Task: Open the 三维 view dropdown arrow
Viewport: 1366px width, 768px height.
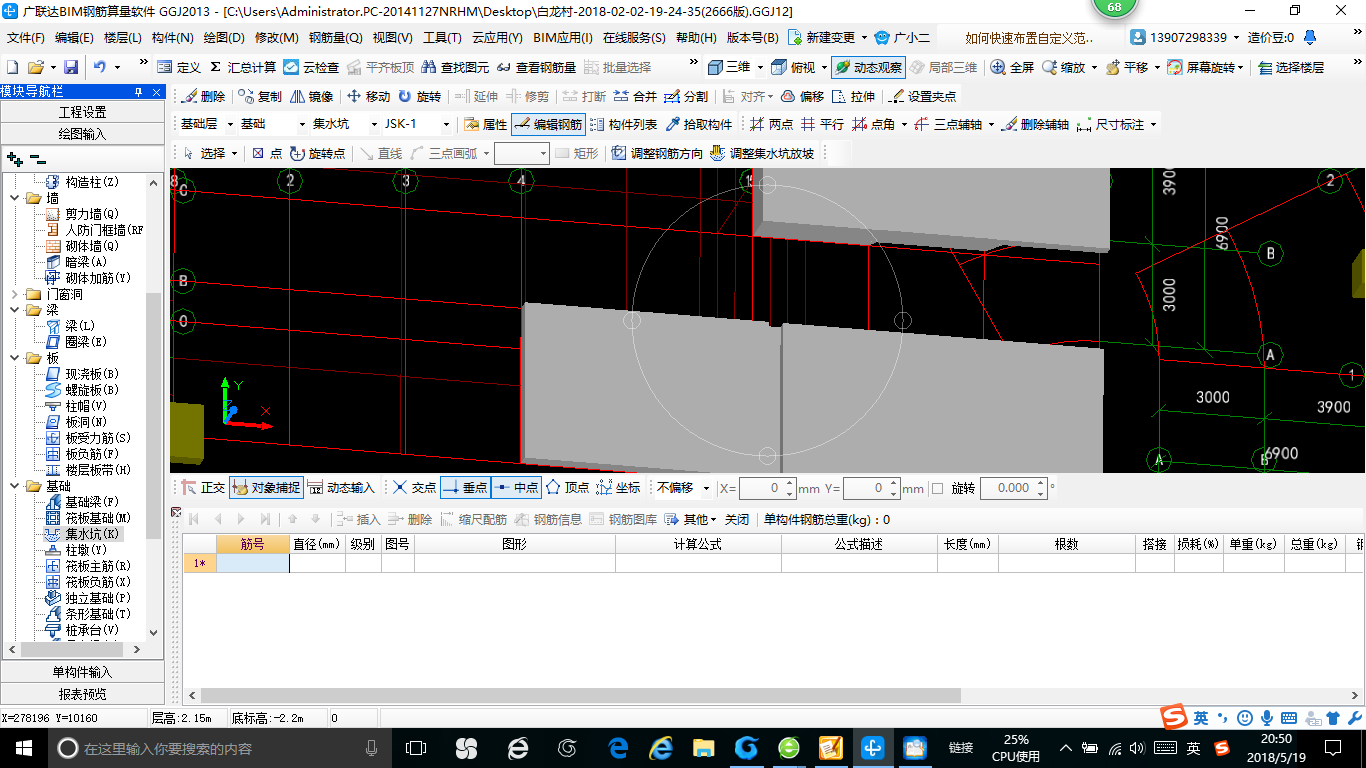Action: tap(760, 67)
